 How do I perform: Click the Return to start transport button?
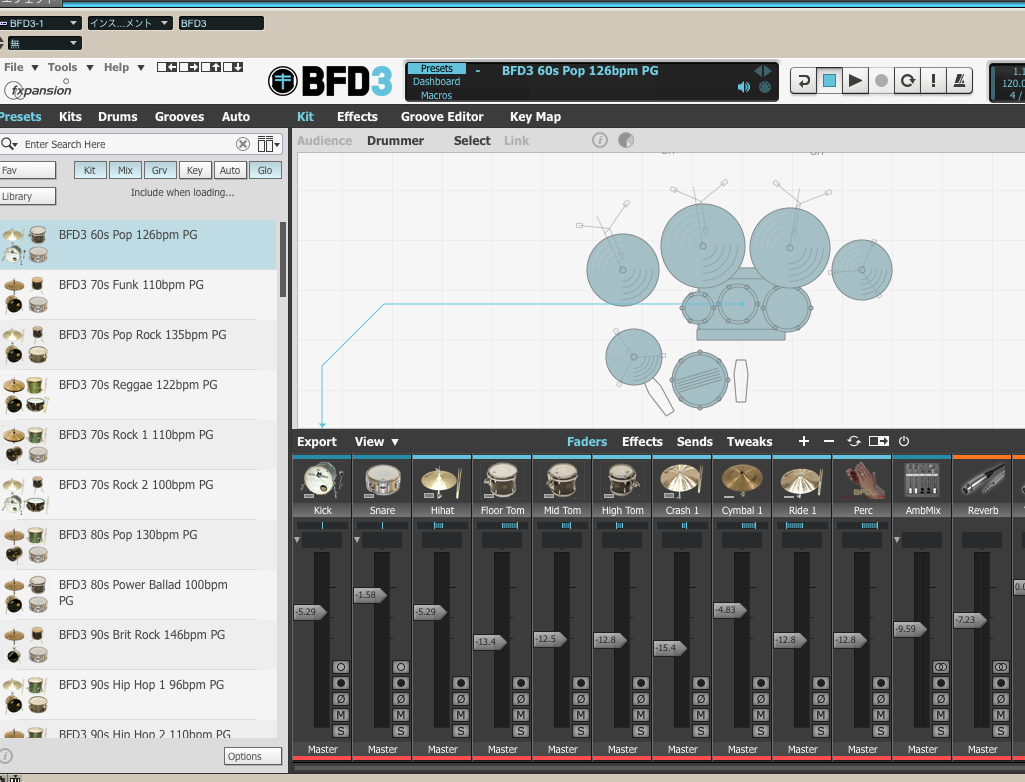(803, 81)
